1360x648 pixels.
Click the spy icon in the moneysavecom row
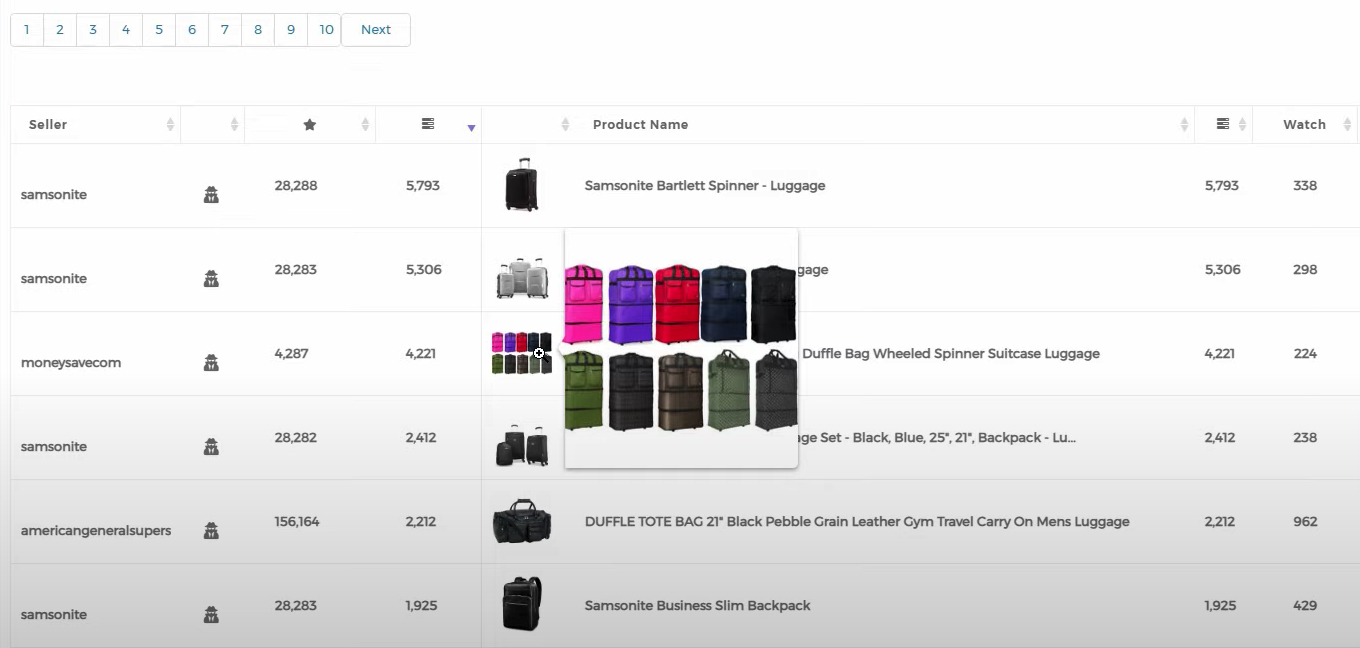coord(211,362)
